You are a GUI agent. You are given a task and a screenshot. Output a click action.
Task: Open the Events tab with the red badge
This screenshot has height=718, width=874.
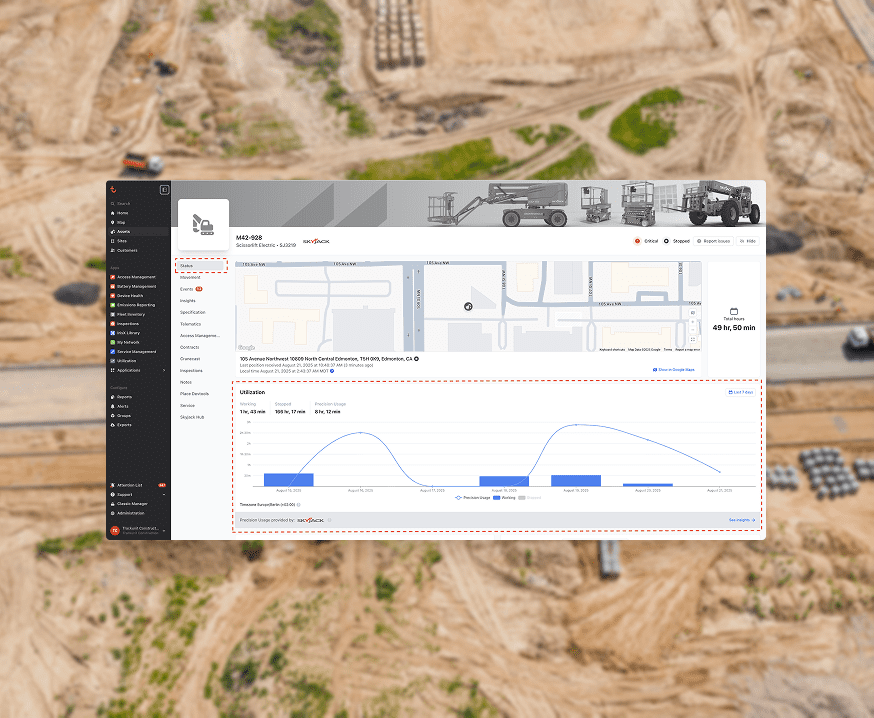coord(188,288)
